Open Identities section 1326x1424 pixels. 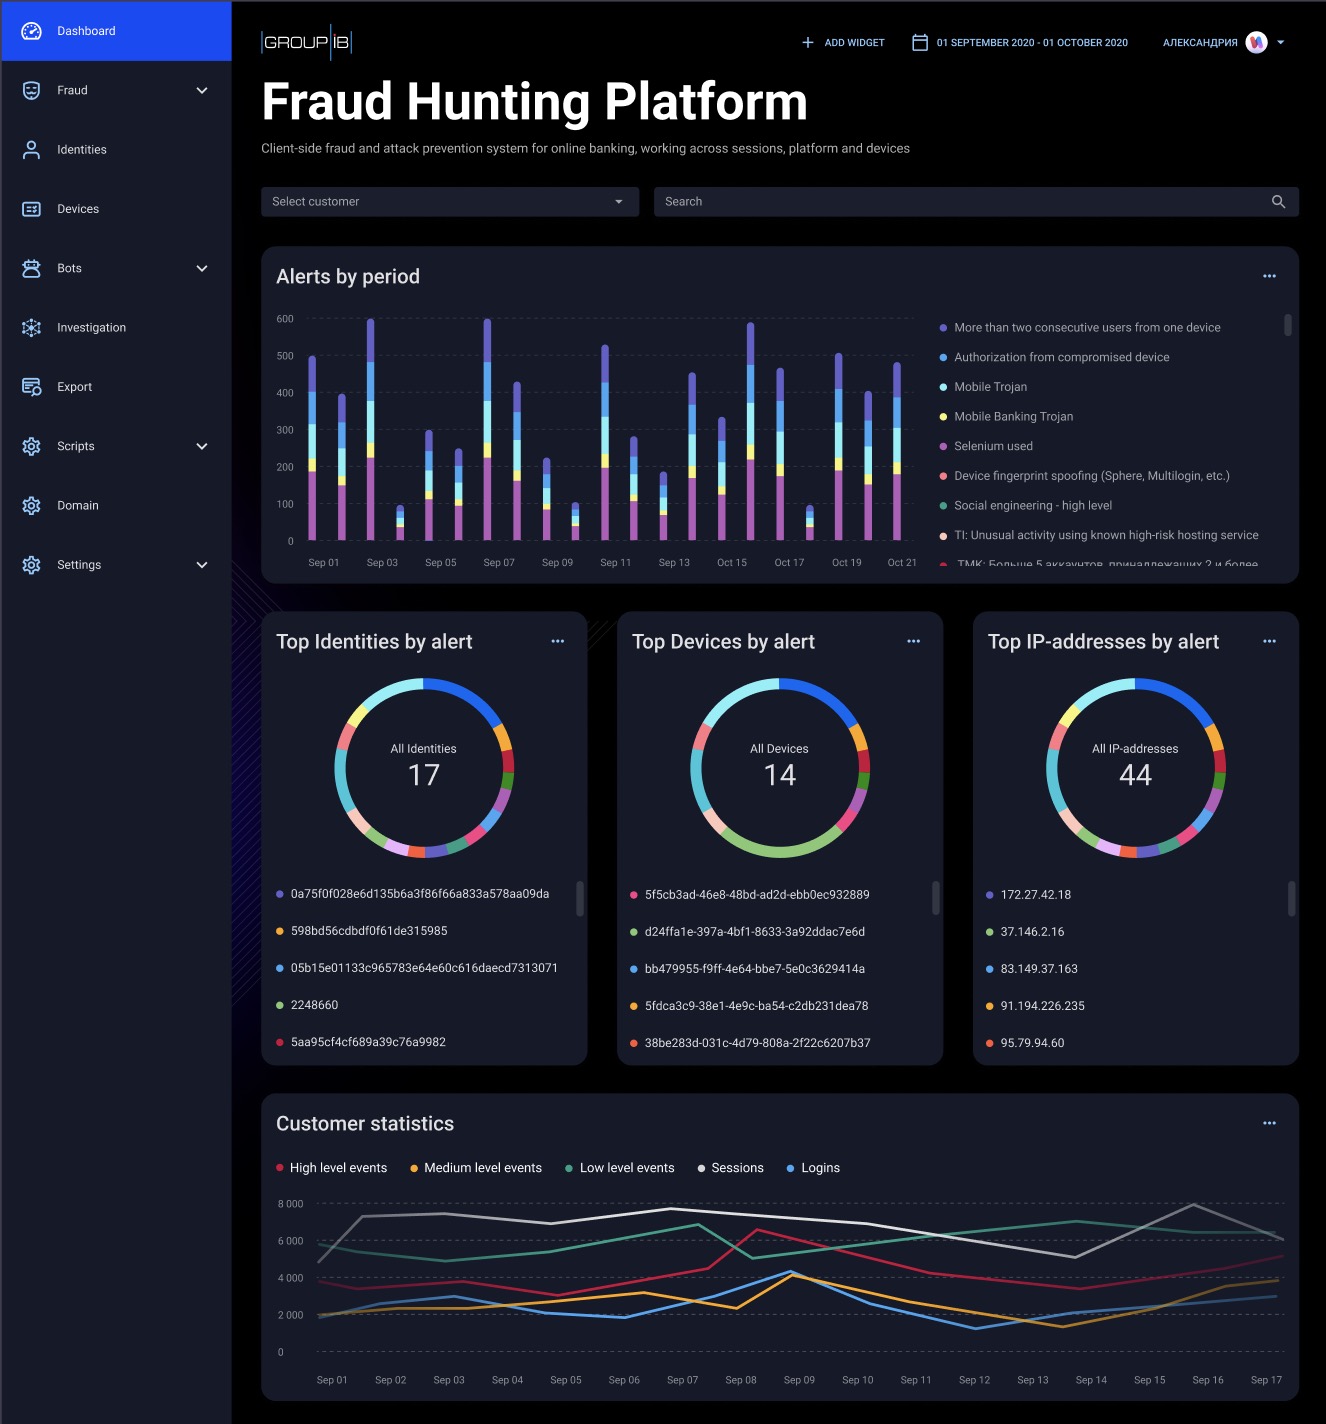pyautogui.click(x=116, y=150)
